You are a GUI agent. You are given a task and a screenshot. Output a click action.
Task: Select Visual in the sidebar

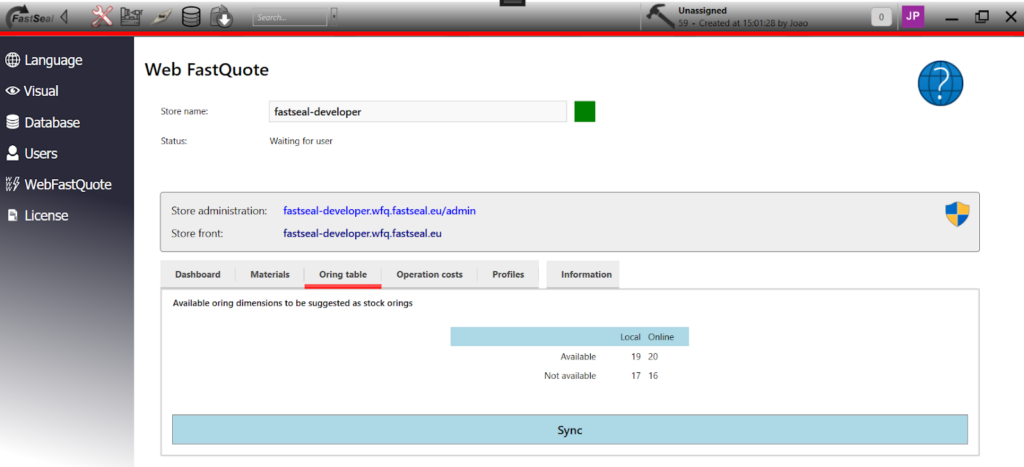(41, 91)
